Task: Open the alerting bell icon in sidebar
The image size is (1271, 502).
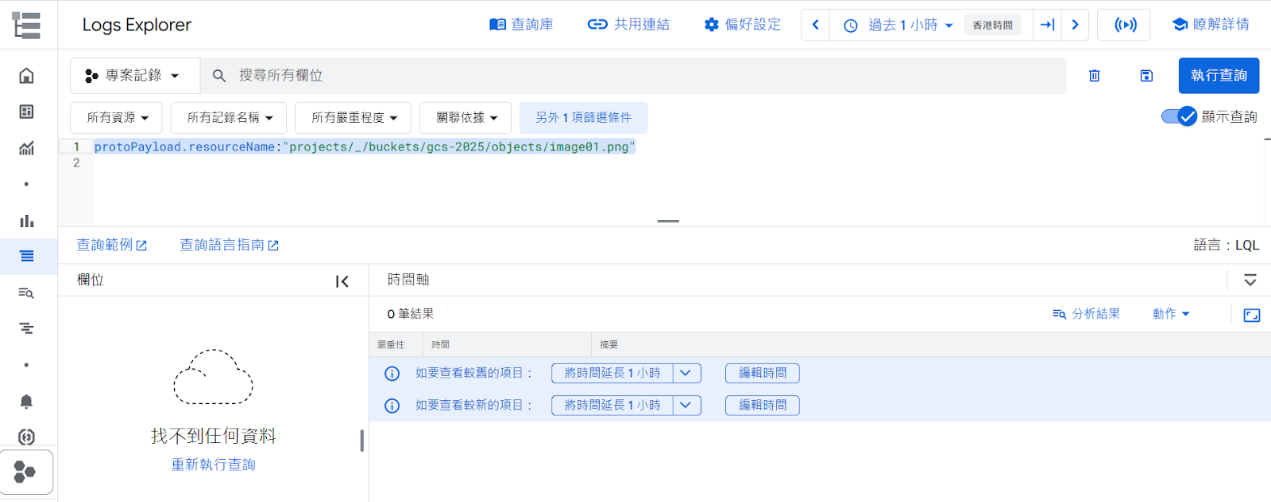Action: (x=27, y=401)
